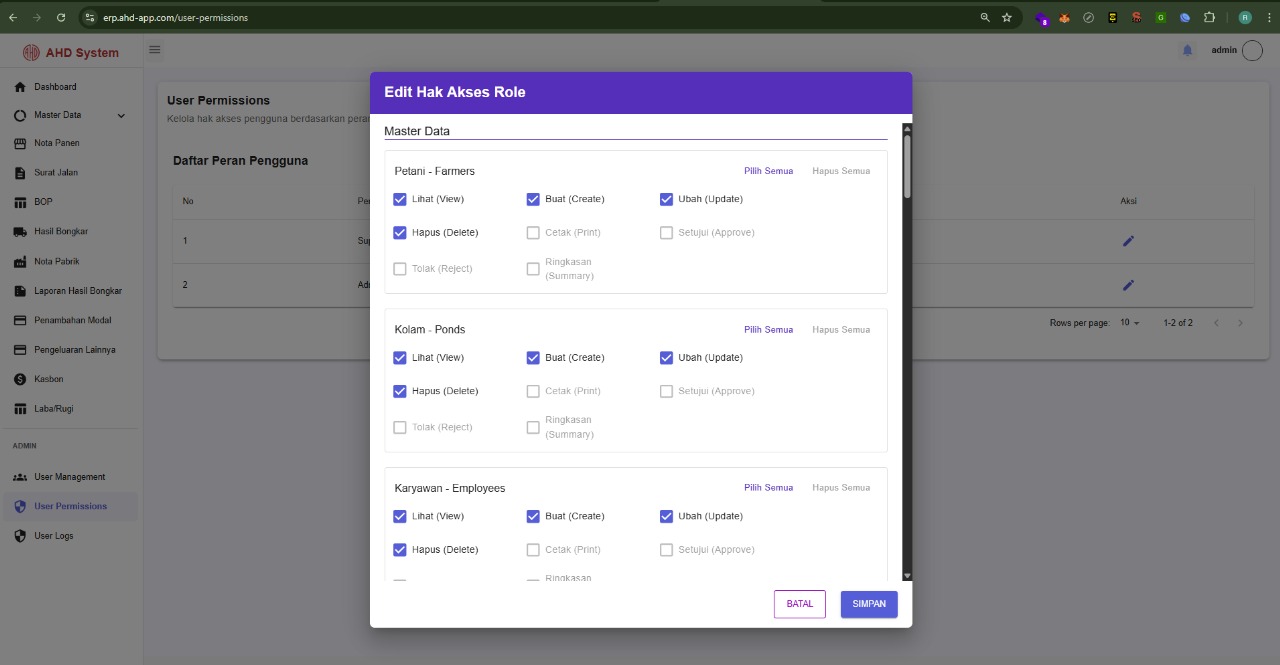Image resolution: width=1280 pixels, height=665 pixels.
Task: Open Nota Panen from the sidebar
Action: [57, 143]
